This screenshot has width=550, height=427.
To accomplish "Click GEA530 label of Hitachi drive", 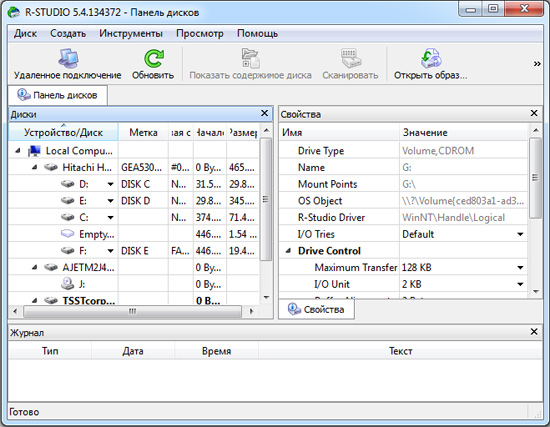I will (141, 167).
